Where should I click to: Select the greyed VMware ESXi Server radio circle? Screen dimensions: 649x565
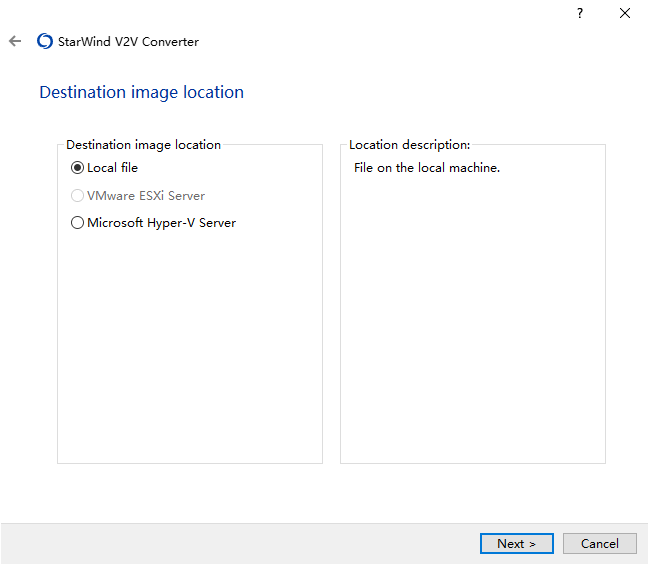tap(77, 195)
